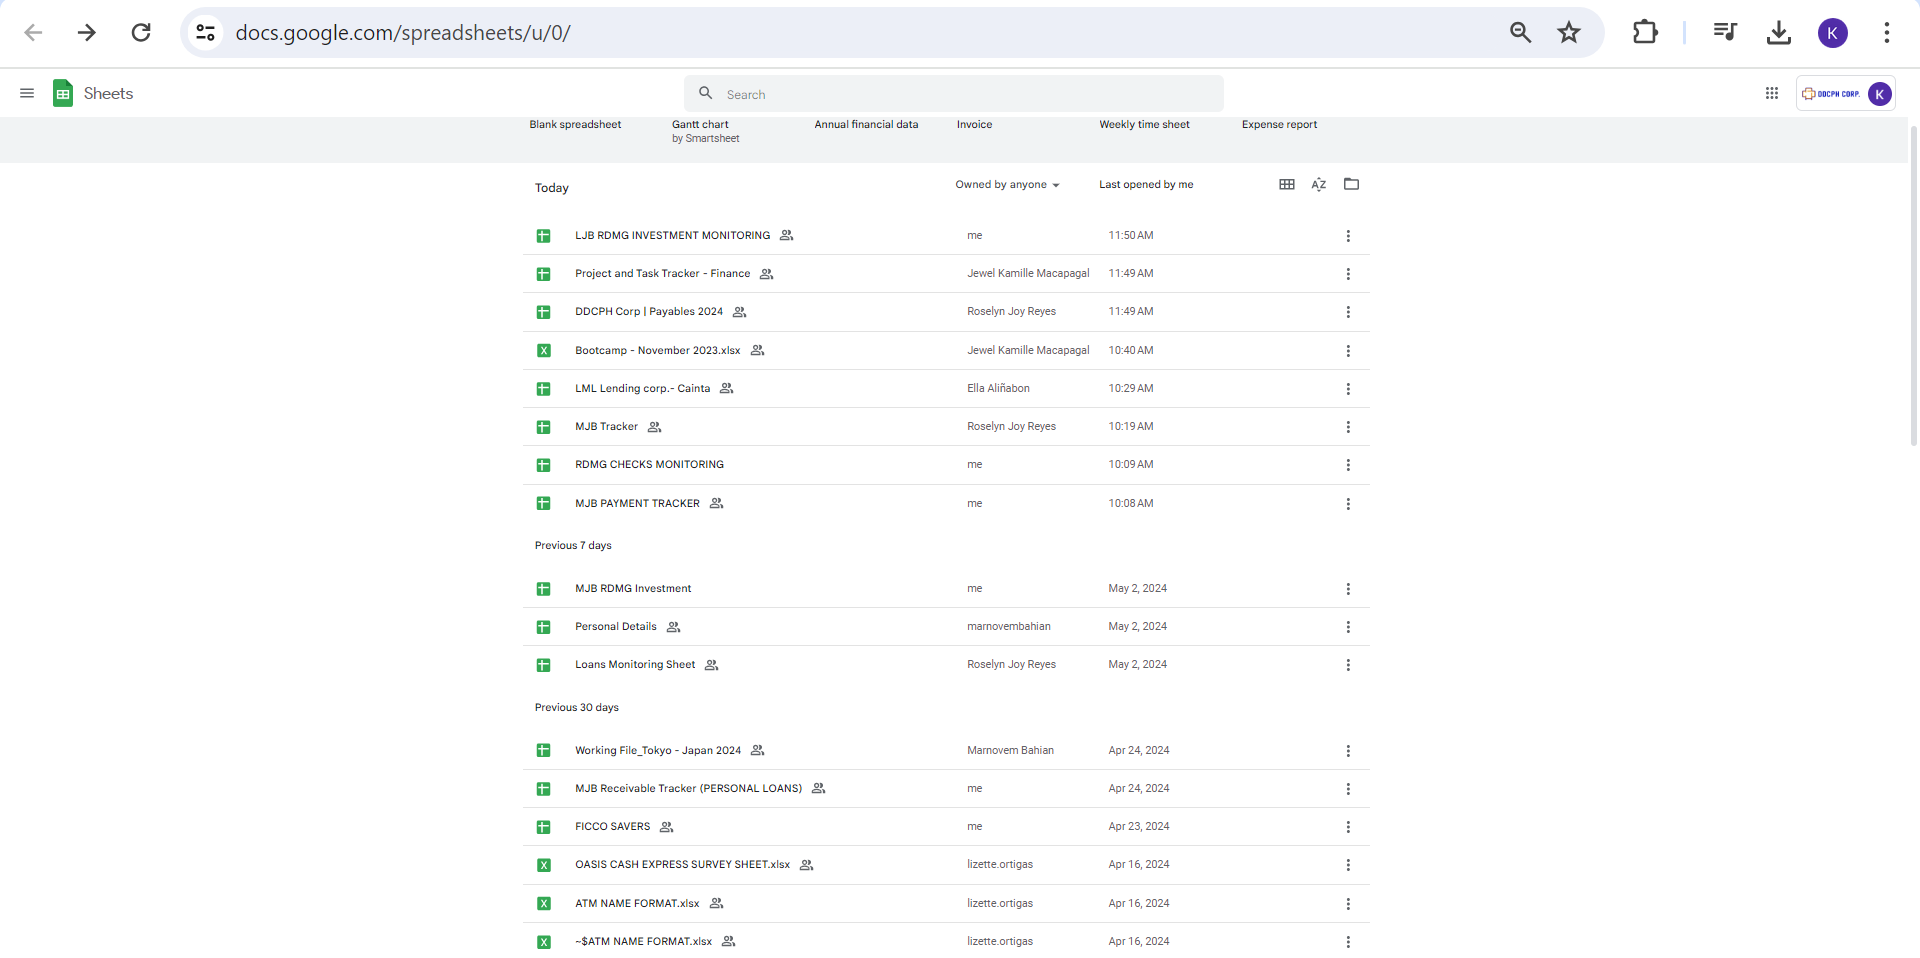Choose the Weekly time sheet template
The width and height of the screenshot is (1920, 958).
tap(1144, 125)
